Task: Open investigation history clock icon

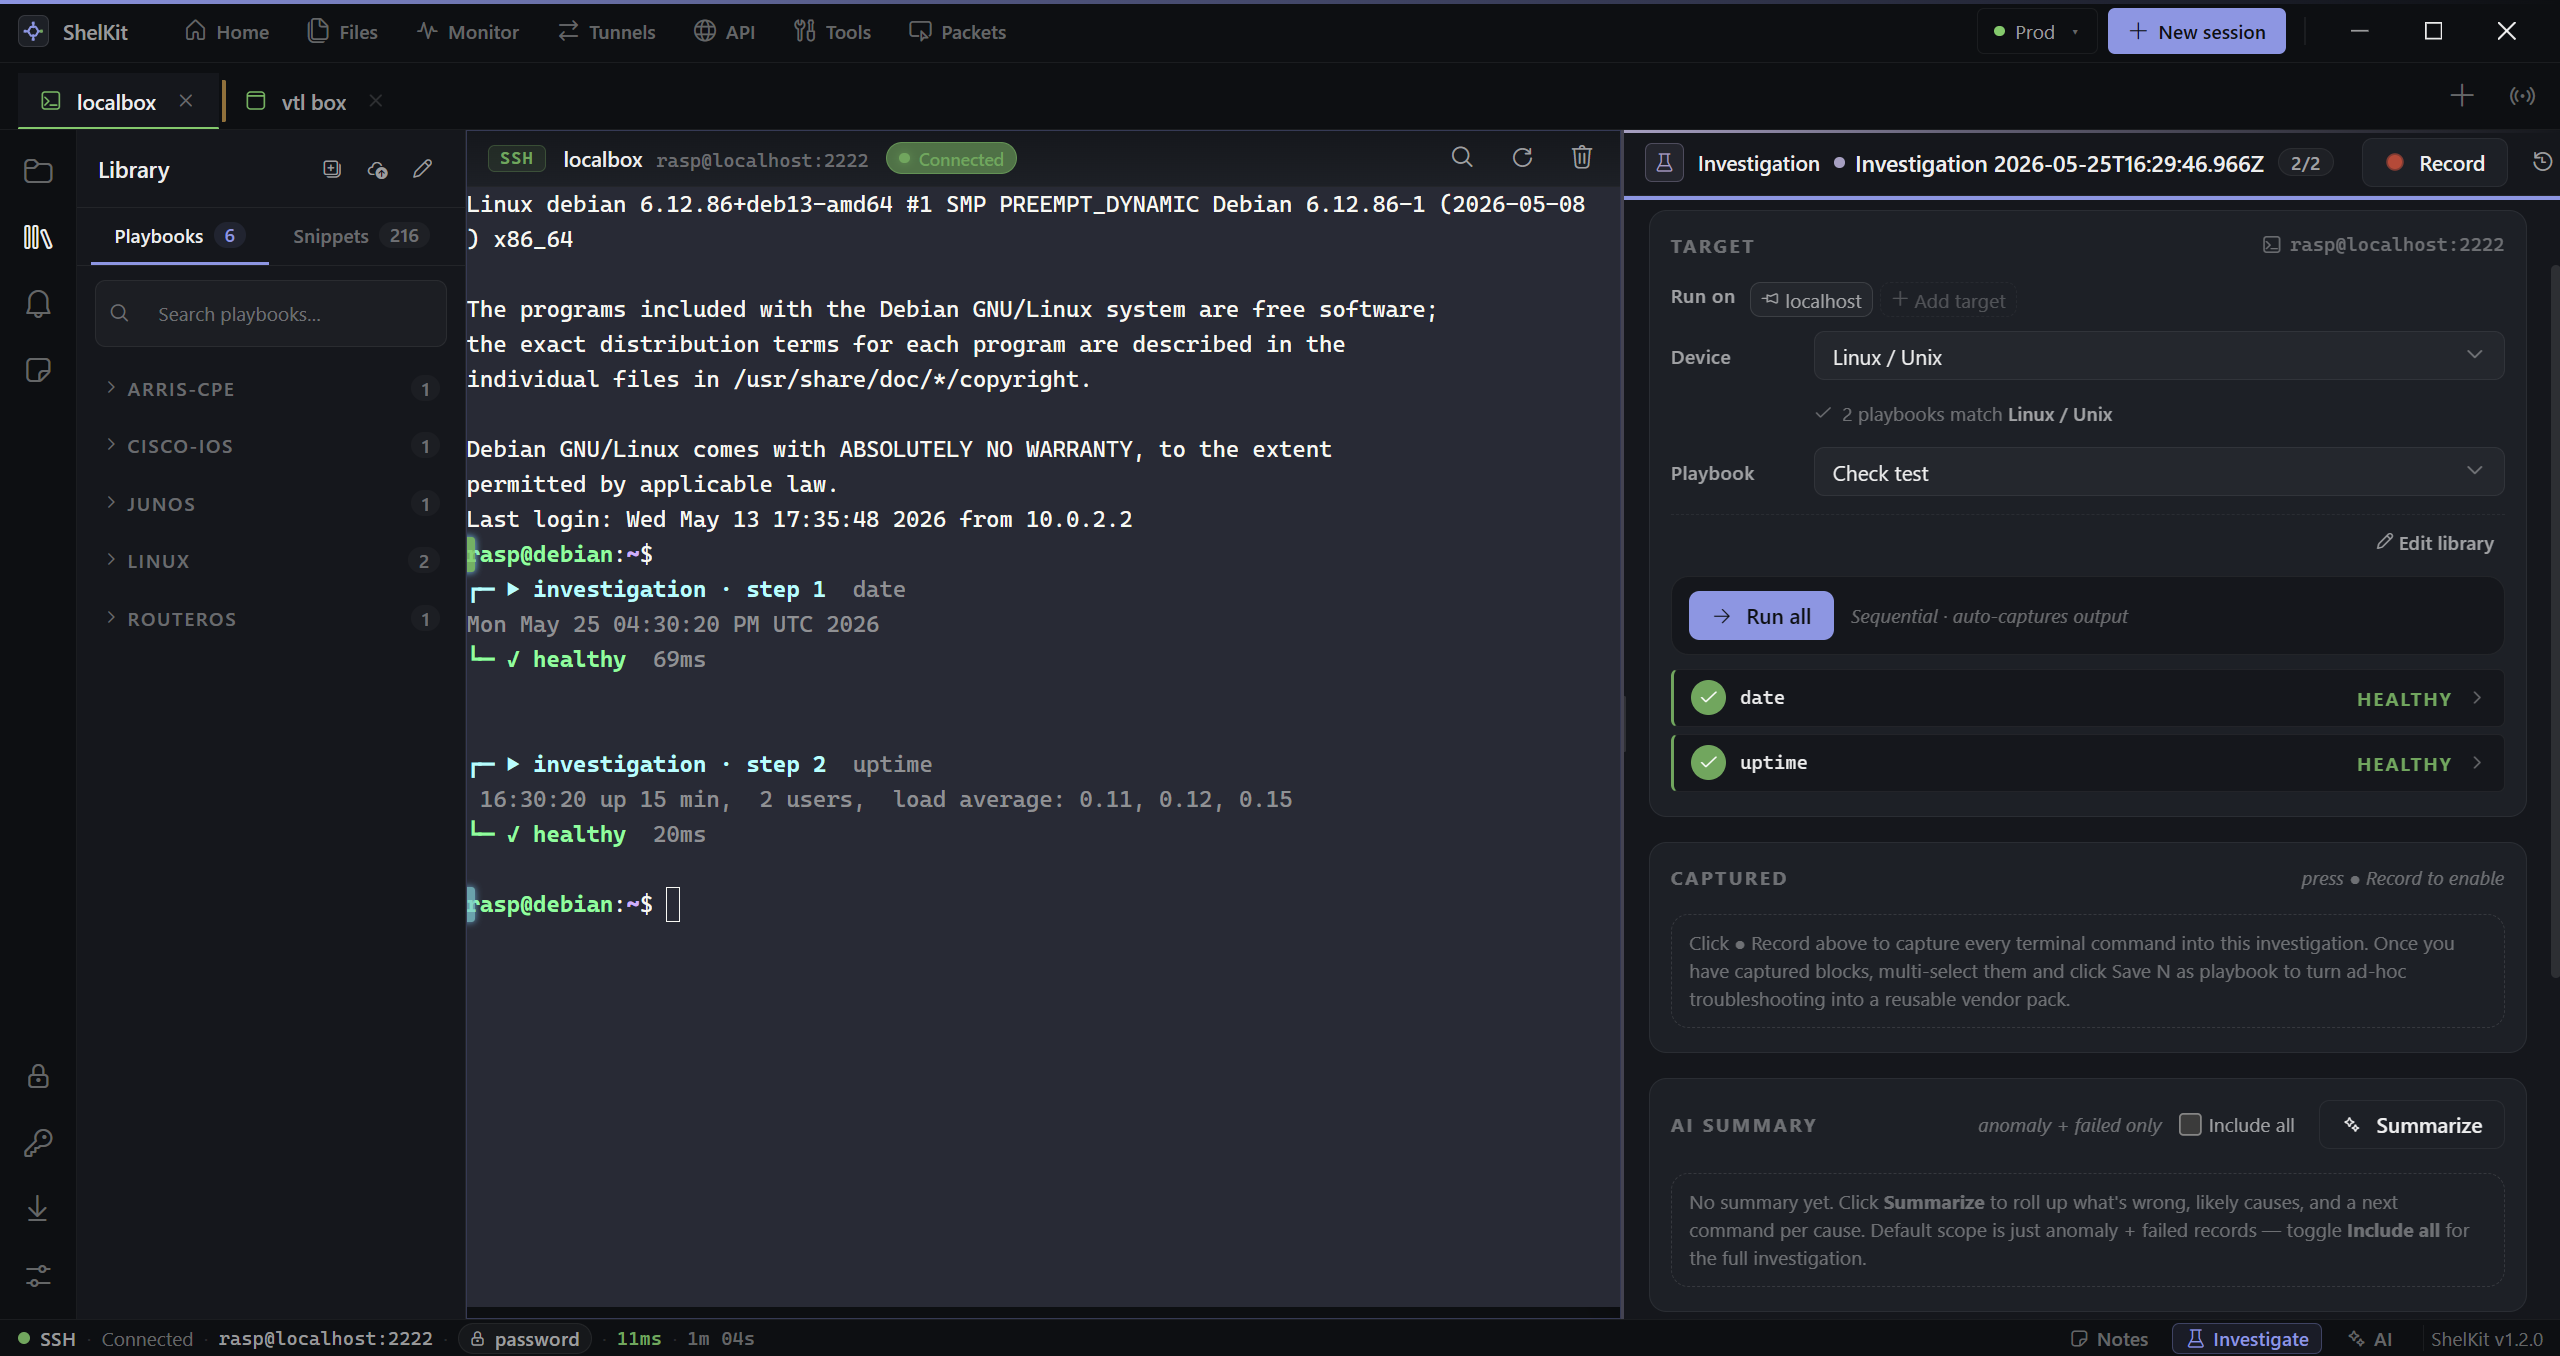Action: (2542, 162)
